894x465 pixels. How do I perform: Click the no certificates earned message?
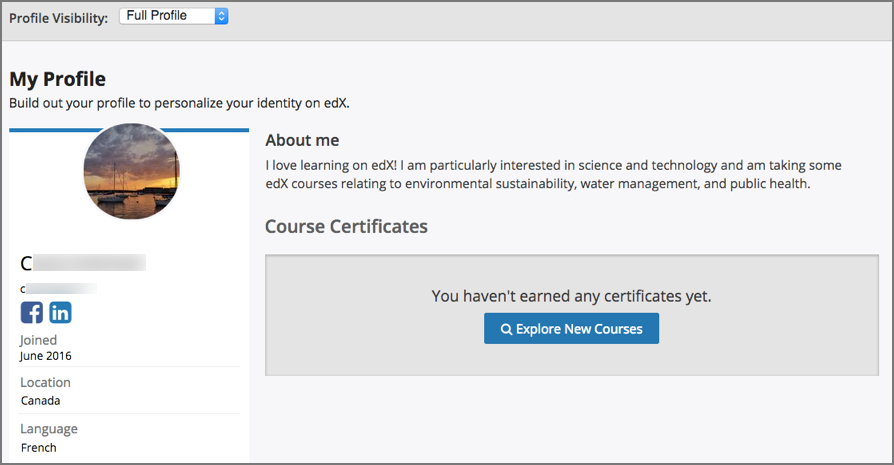pyautogui.click(x=571, y=296)
